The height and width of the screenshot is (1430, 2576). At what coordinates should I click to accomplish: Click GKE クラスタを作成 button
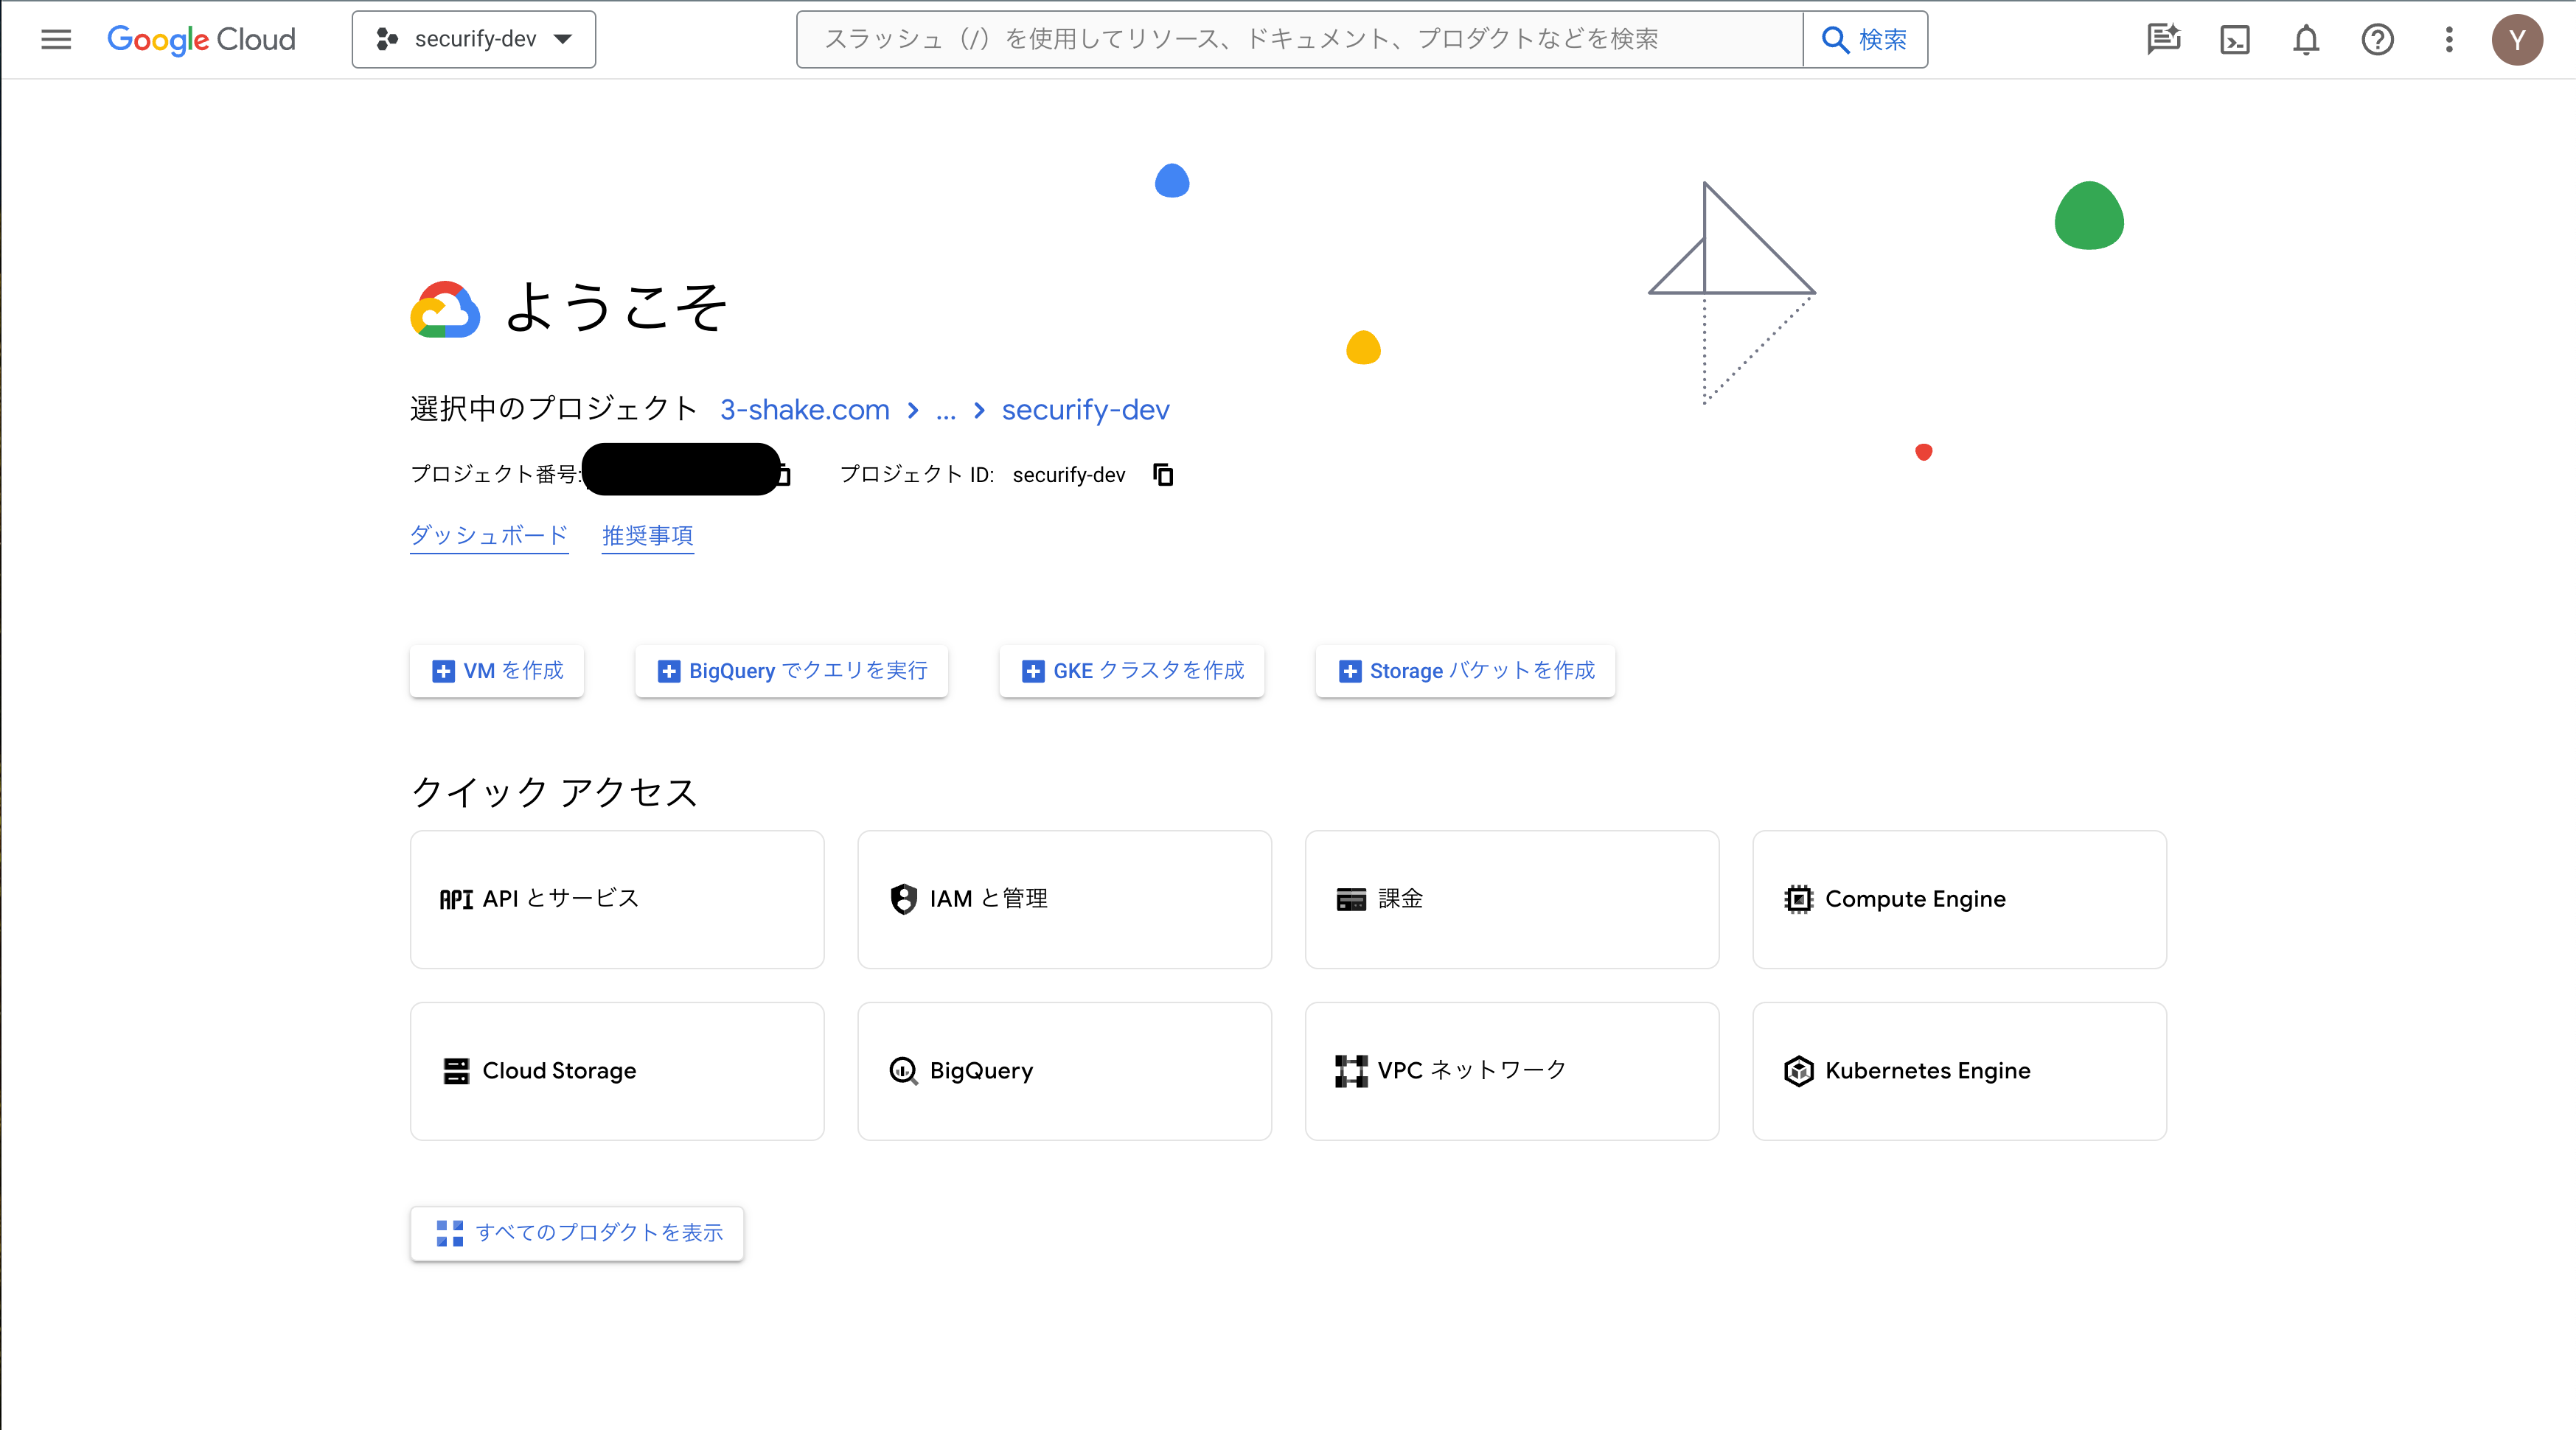coord(1132,670)
